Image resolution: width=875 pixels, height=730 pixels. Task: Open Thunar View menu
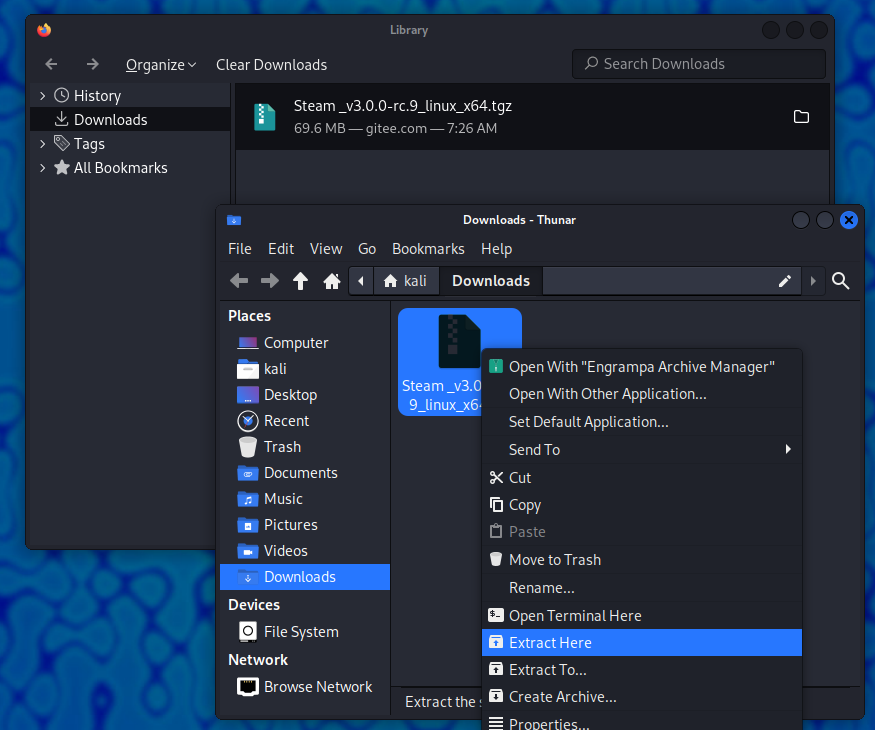(x=326, y=249)
